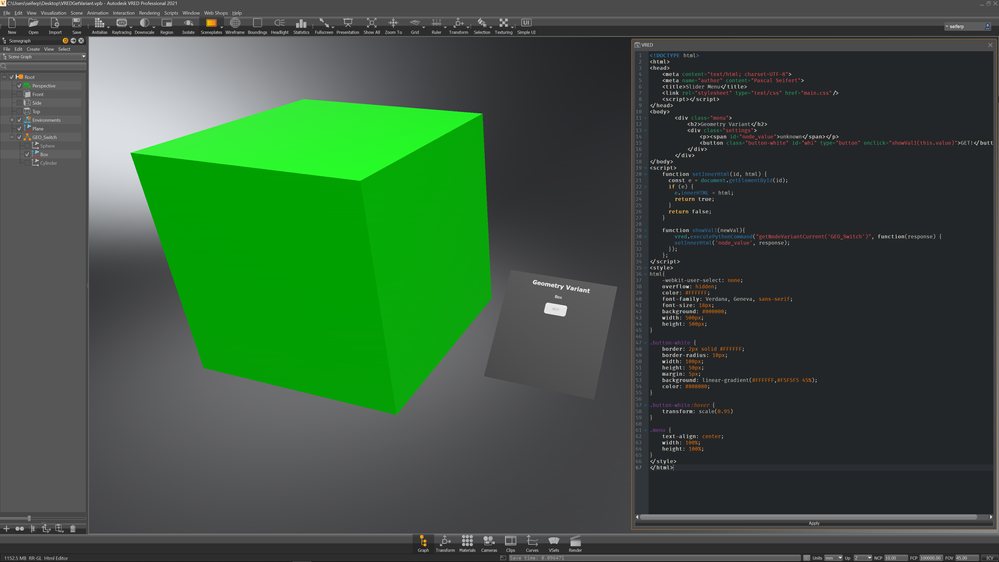The image size is (999, 562).
Task: Click the Zoom To icon
Action: (393, 24)
